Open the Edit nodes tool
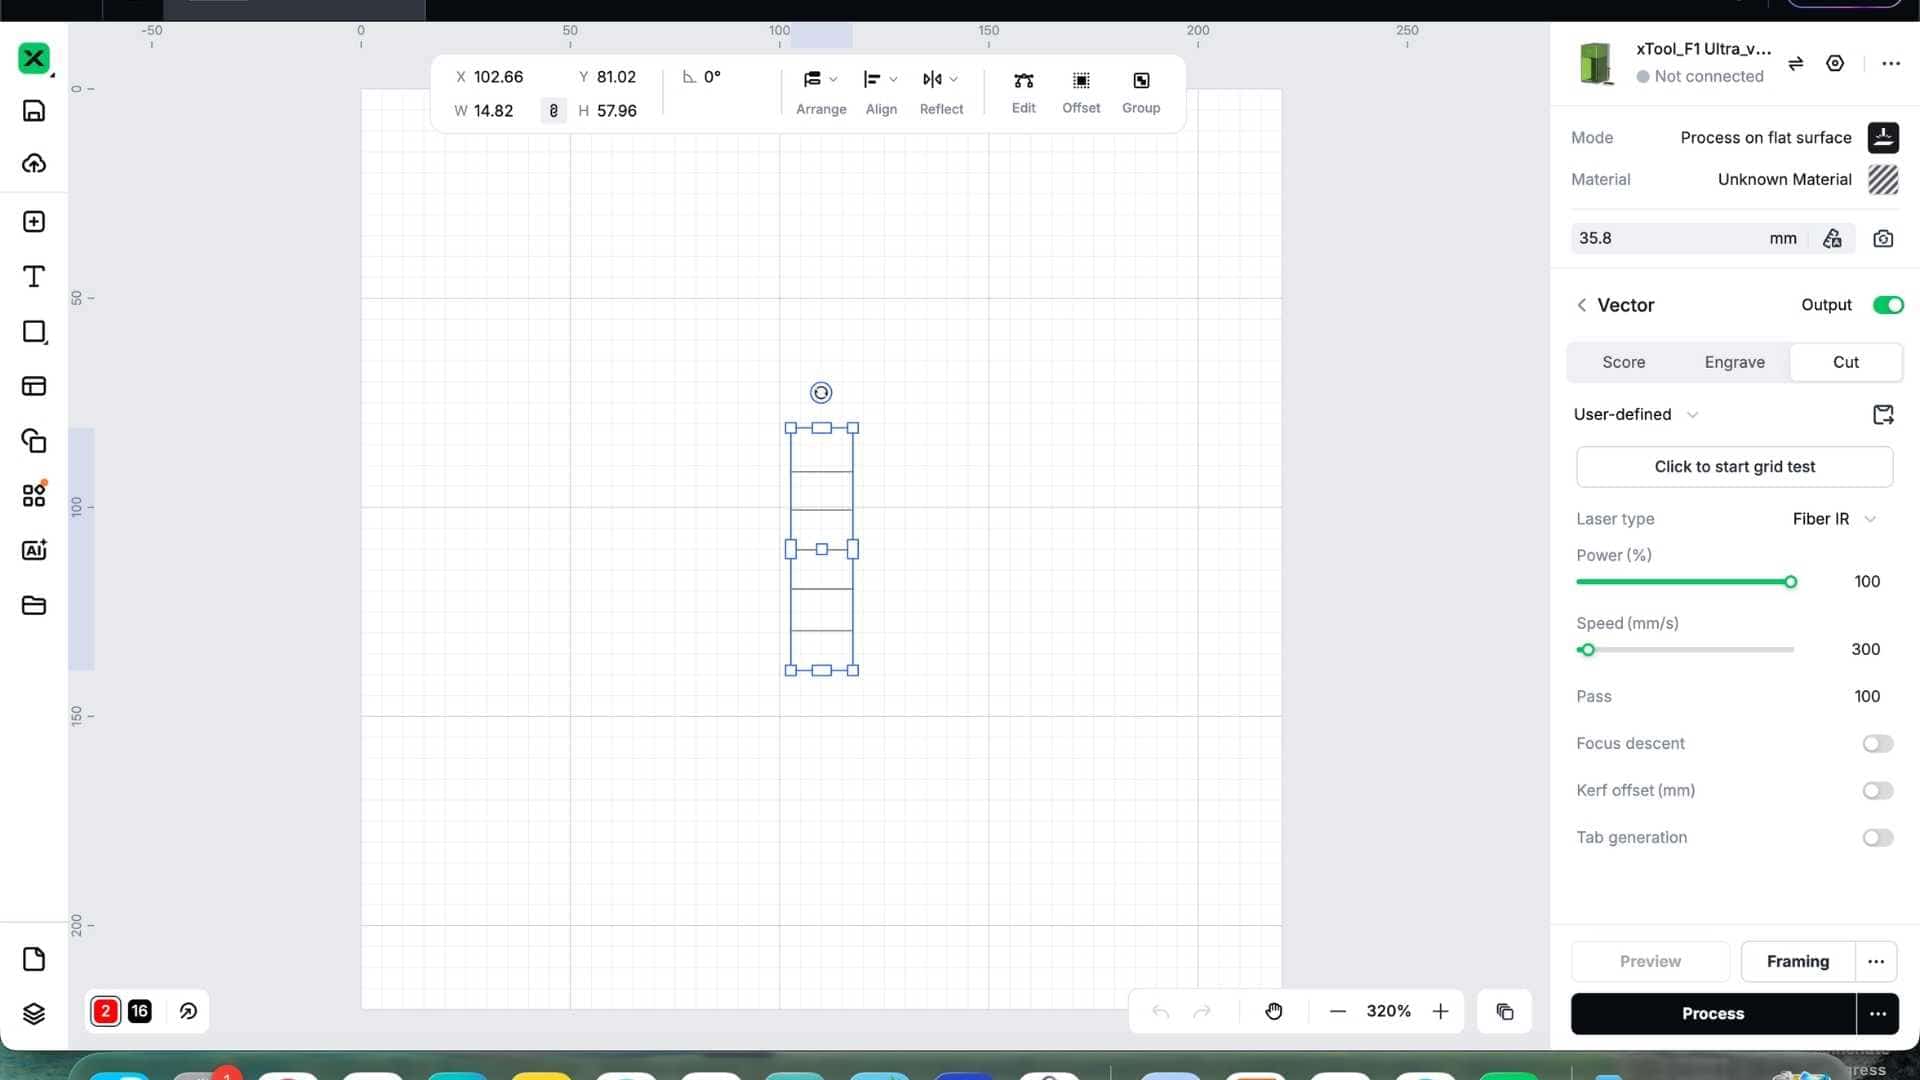 click(1023, 81)
